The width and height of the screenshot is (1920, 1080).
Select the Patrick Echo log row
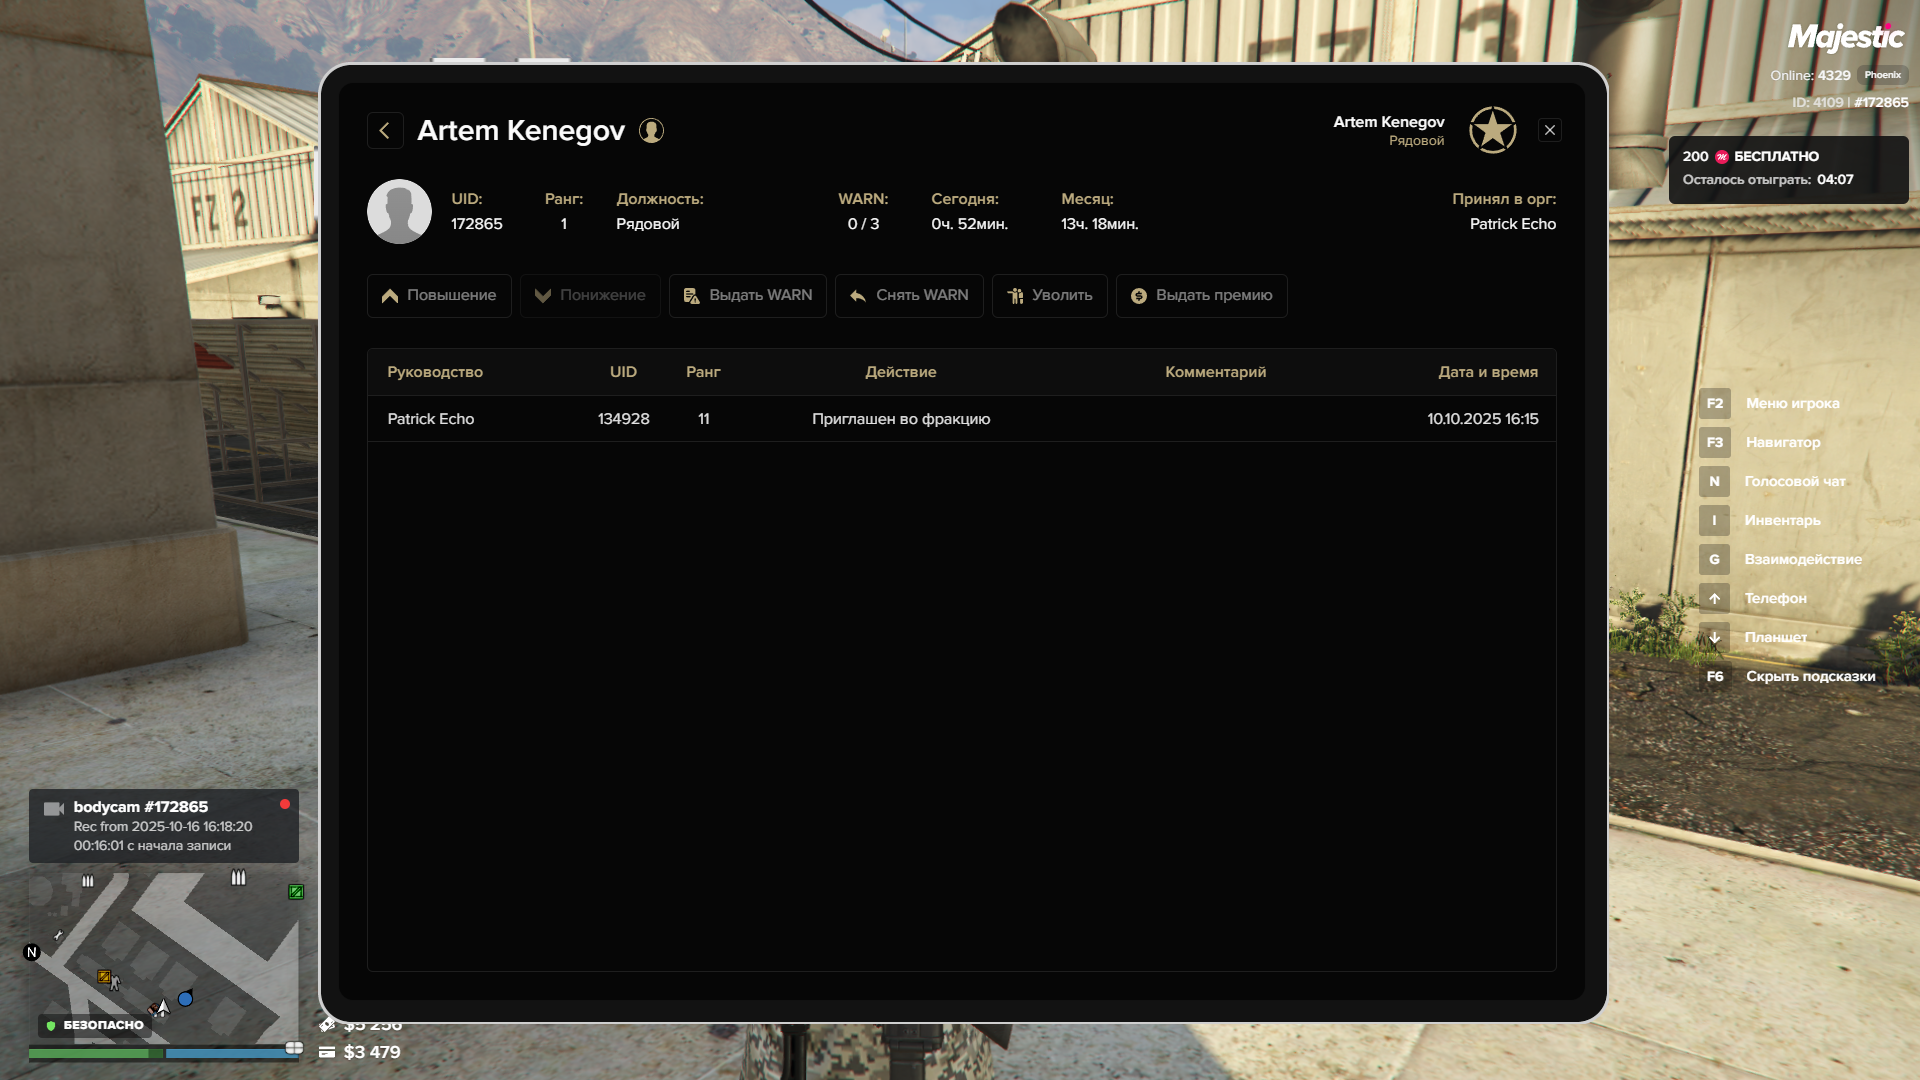pyautogui.click(x=961, y=419)
